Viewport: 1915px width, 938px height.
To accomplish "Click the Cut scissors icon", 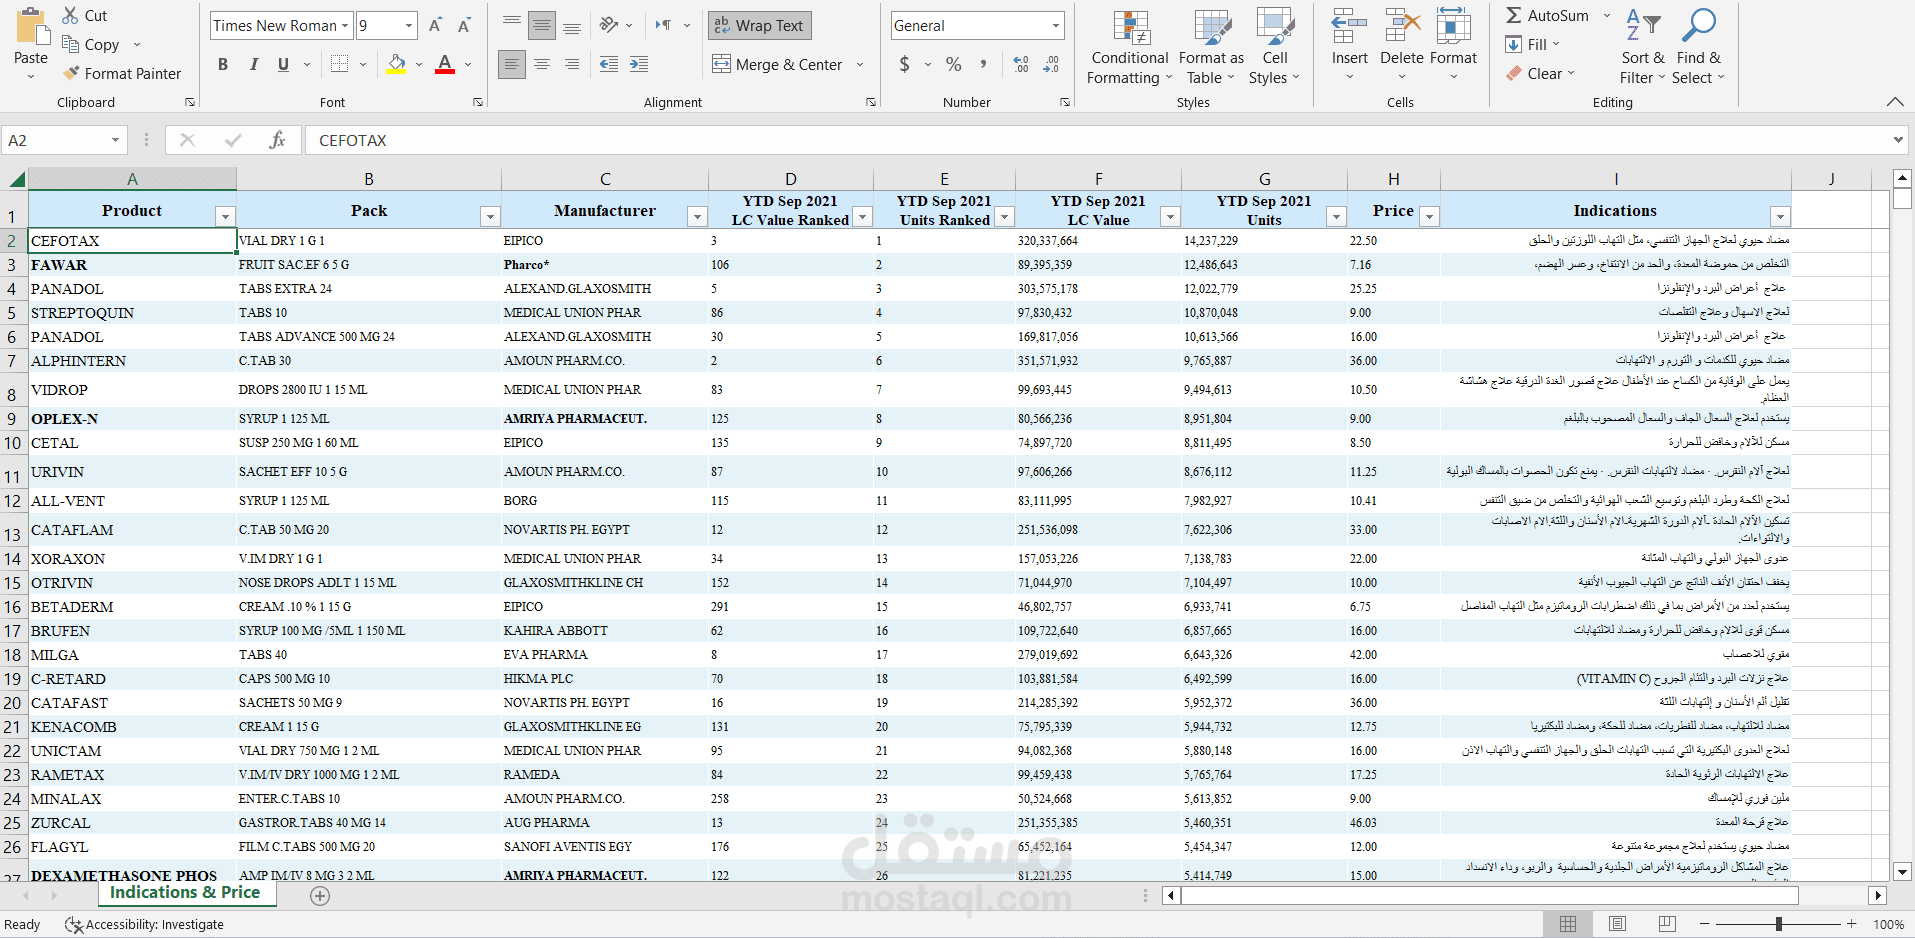I will coord(70,15).
